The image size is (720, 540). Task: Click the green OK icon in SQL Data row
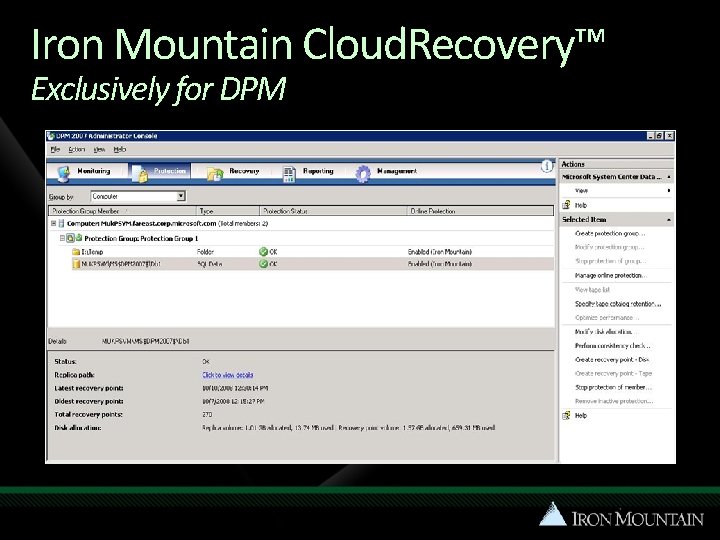(263, 264)
